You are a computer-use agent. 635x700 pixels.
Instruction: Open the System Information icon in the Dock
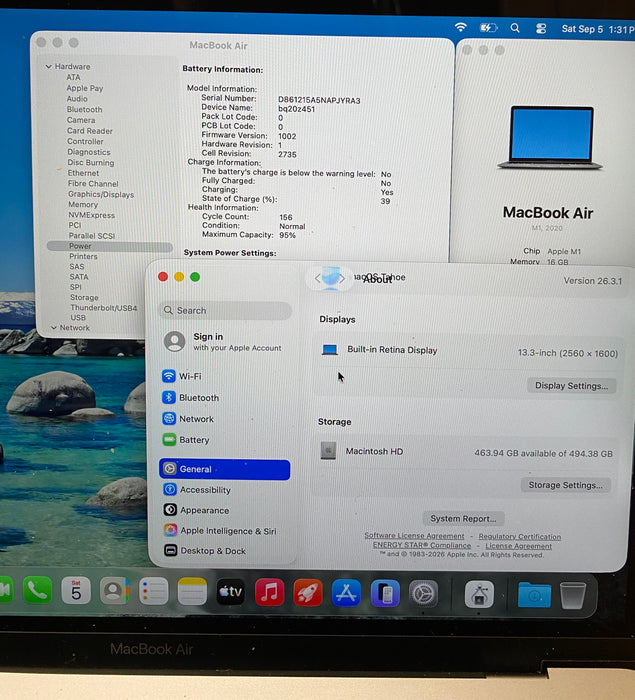point(479,595)
